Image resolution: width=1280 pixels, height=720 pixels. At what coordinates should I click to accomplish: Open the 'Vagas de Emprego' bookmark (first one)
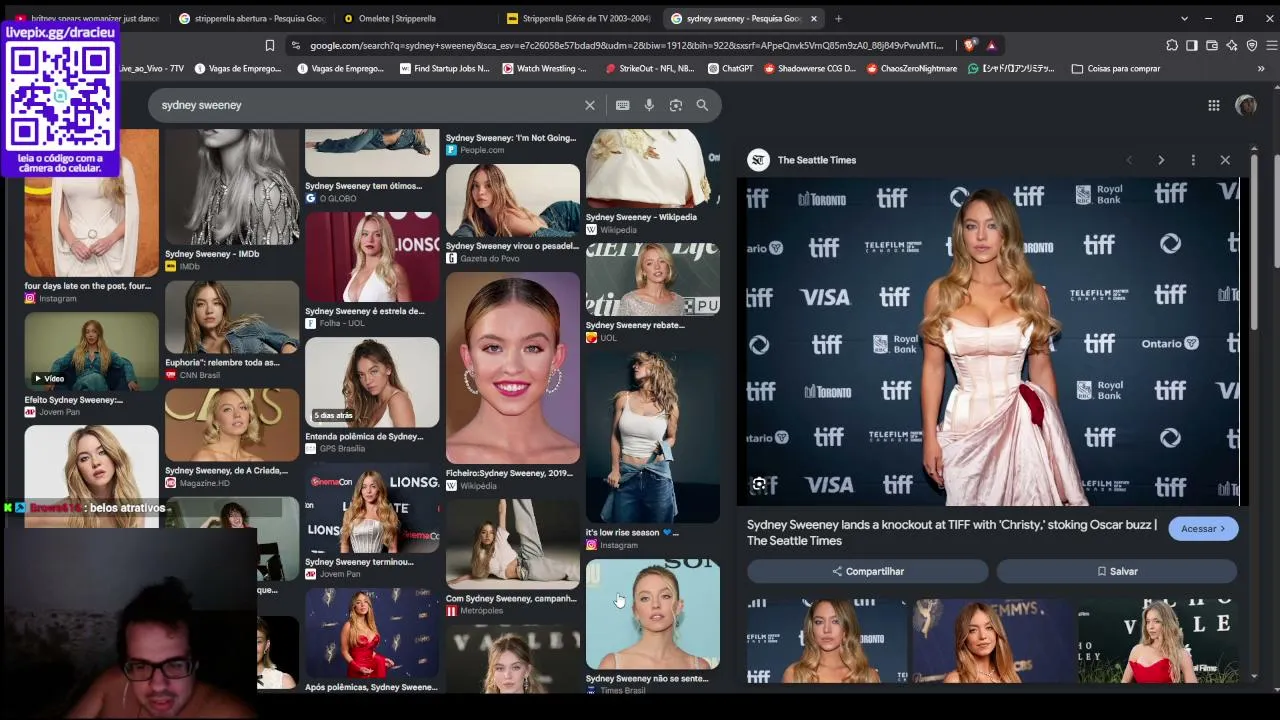pos(238,69)
